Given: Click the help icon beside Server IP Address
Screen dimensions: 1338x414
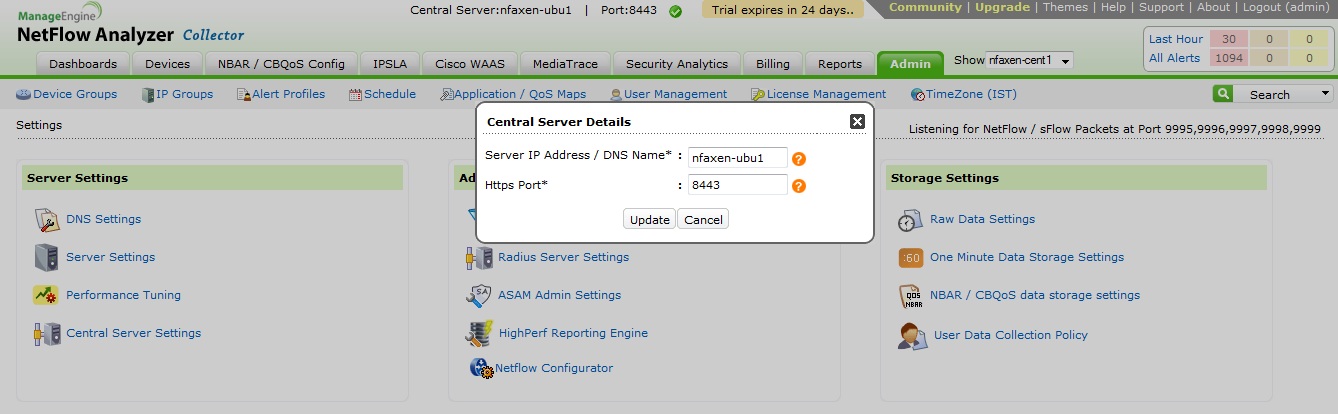Looking at the screenshot, I should [799, 158].
